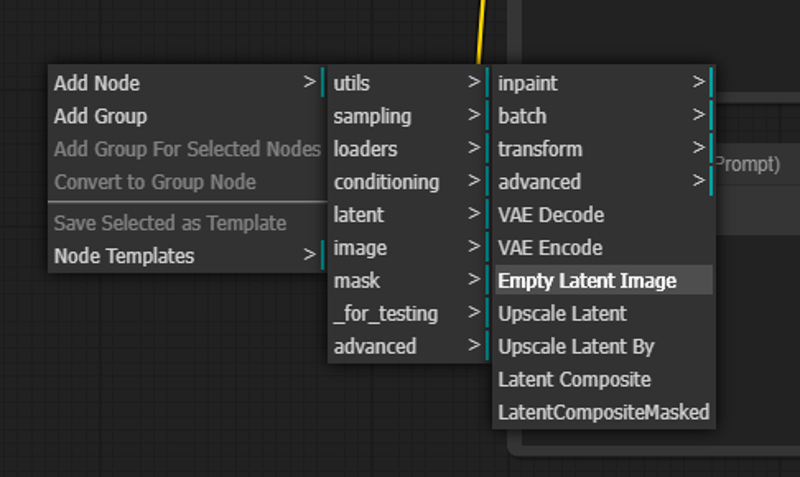Image resolution: width=800 pixels, height=477 pixels.
Task: Select LatentCompositeMasked entry
Action: click(604, 412)
